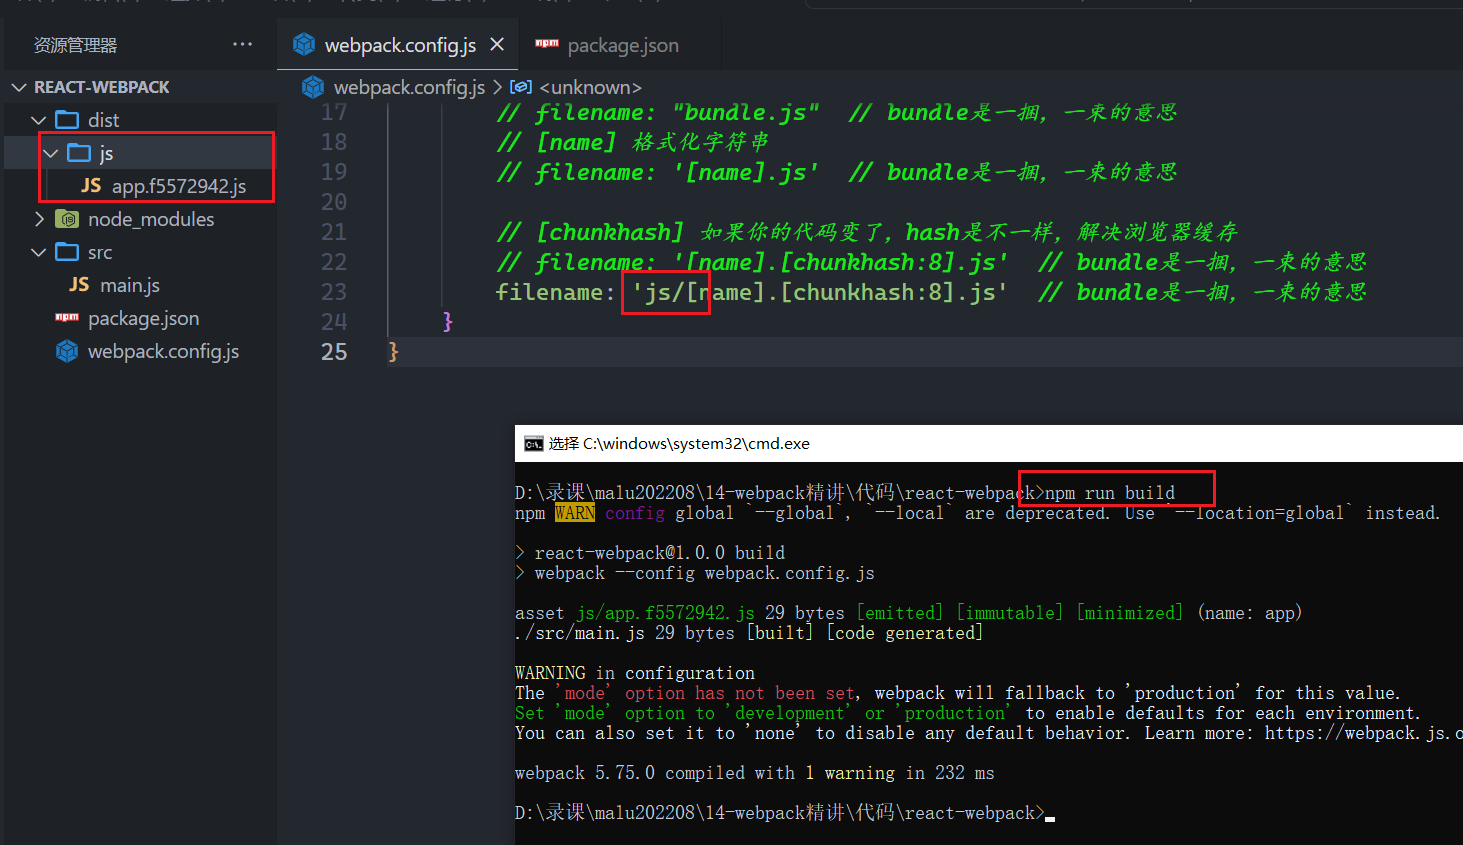Click 'WARNING in configuration' text in cmd

(635, 673)
